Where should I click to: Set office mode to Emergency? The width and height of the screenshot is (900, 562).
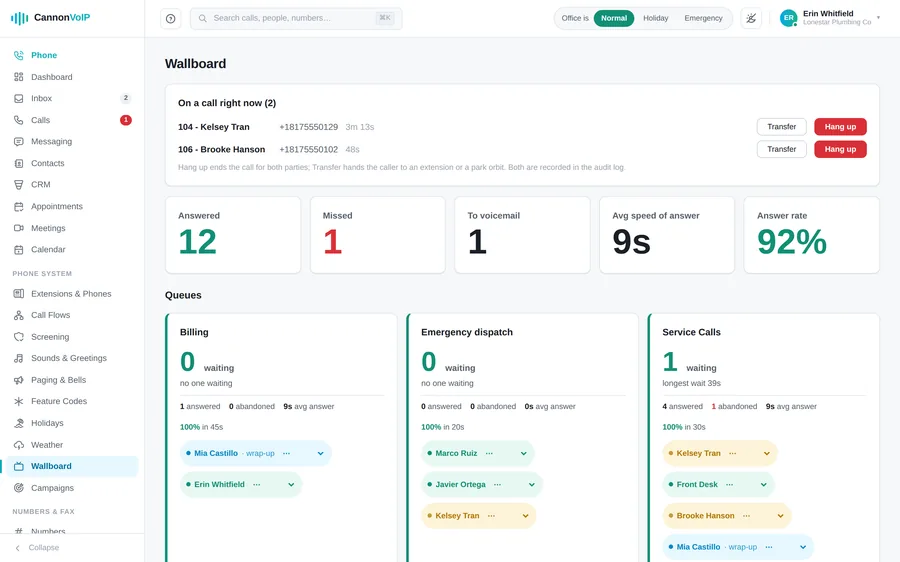(x=703, y=18)
